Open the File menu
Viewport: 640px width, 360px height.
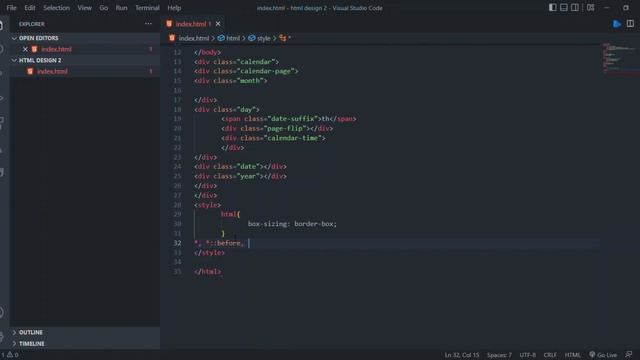[x=11, y=8]
